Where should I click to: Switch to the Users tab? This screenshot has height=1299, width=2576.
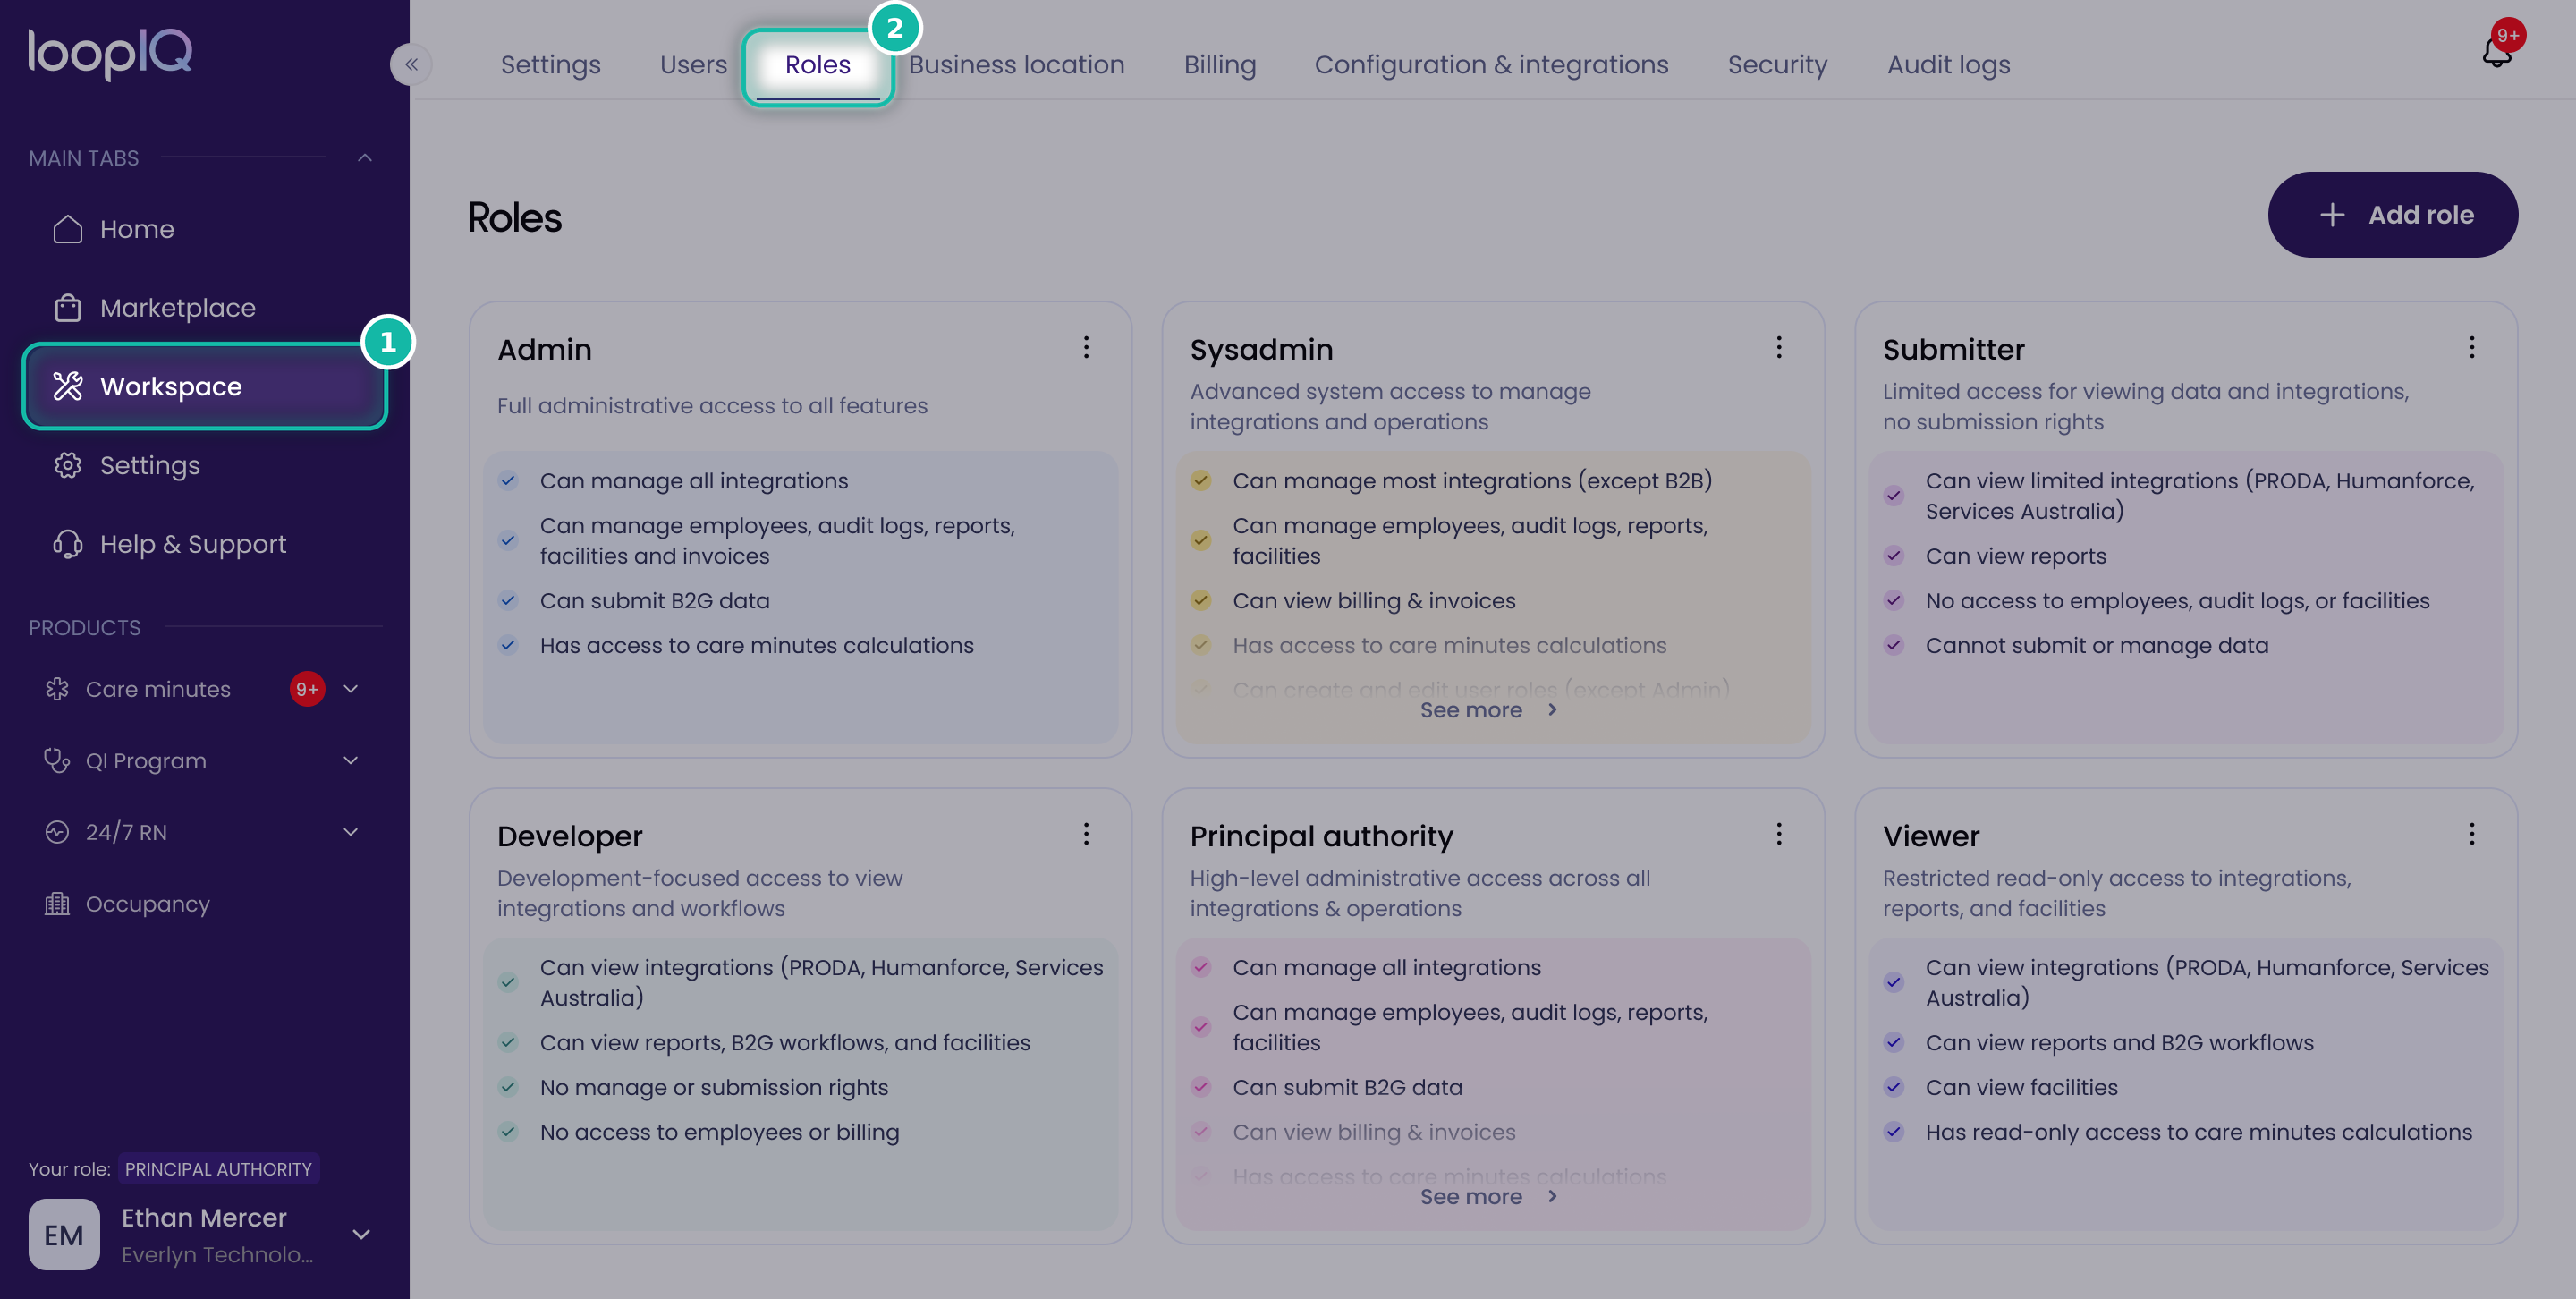pyautogui.click(x=693, y=65)
